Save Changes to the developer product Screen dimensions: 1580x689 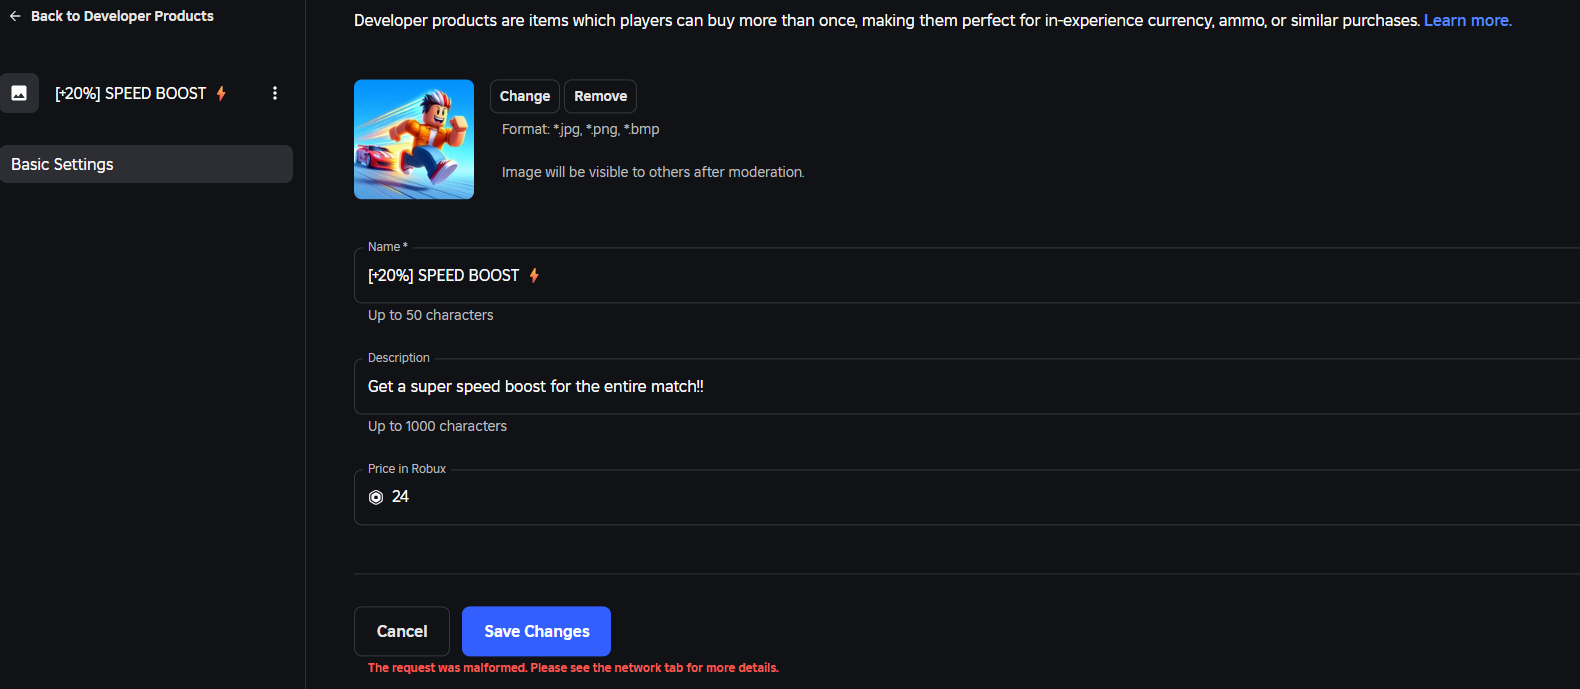tap(536, 631)
